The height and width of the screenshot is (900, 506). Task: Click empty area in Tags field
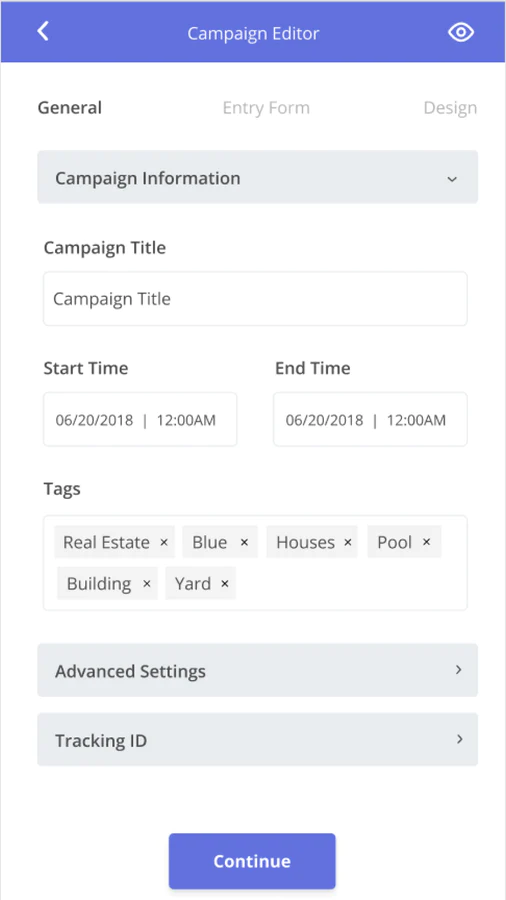(x=350, y=585)
